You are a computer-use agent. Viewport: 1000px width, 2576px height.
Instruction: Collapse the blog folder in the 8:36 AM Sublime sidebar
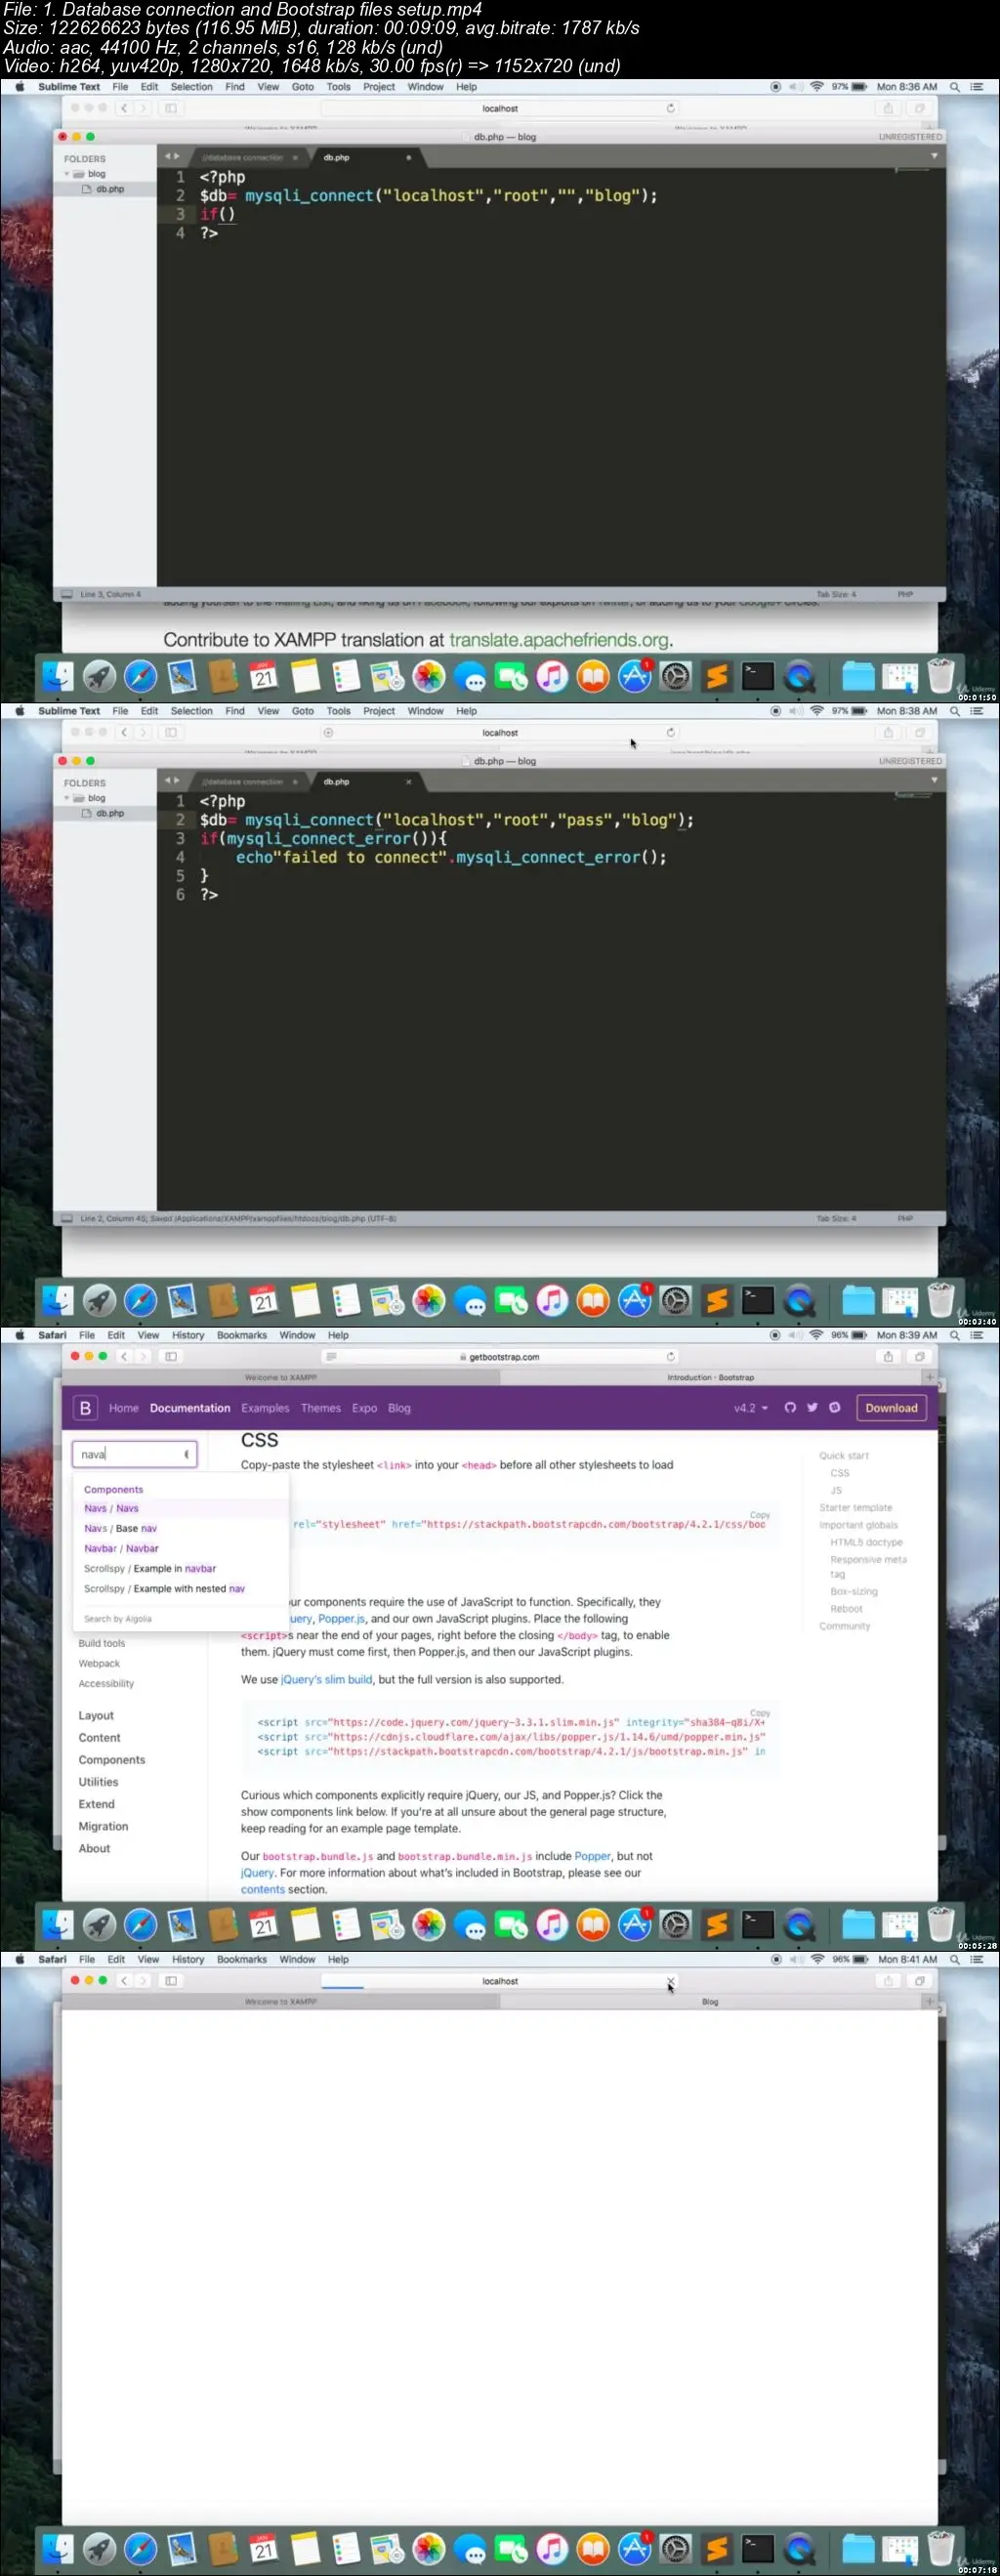(67, 174)
